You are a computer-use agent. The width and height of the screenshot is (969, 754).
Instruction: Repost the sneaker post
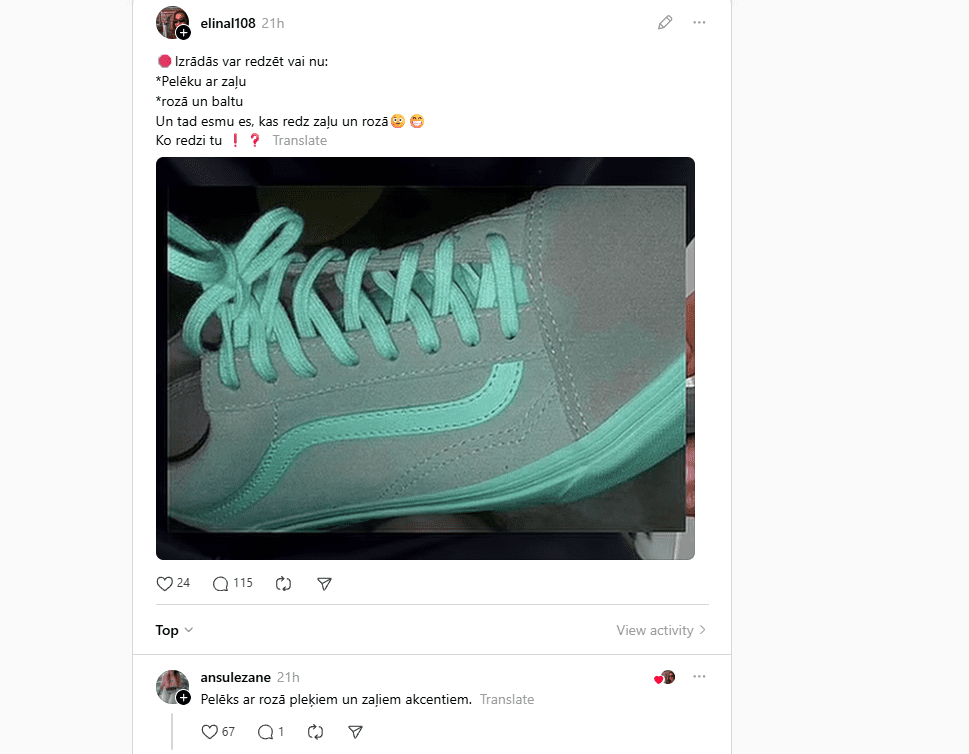pos(283,583)
